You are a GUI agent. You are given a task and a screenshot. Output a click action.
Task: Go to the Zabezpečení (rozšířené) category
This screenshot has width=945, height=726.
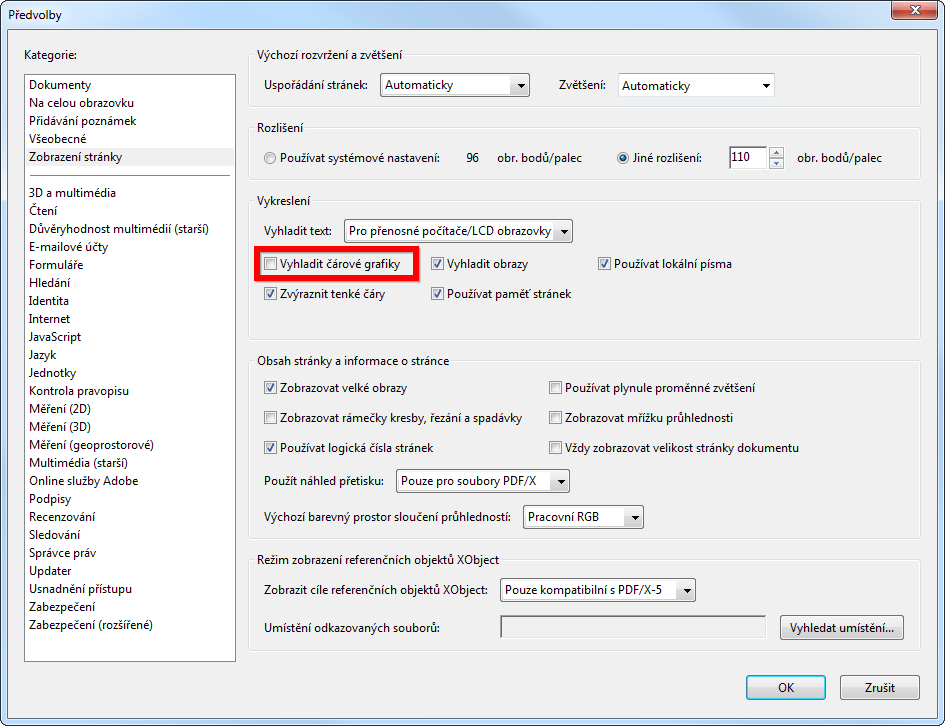click(x=91, y=625)
